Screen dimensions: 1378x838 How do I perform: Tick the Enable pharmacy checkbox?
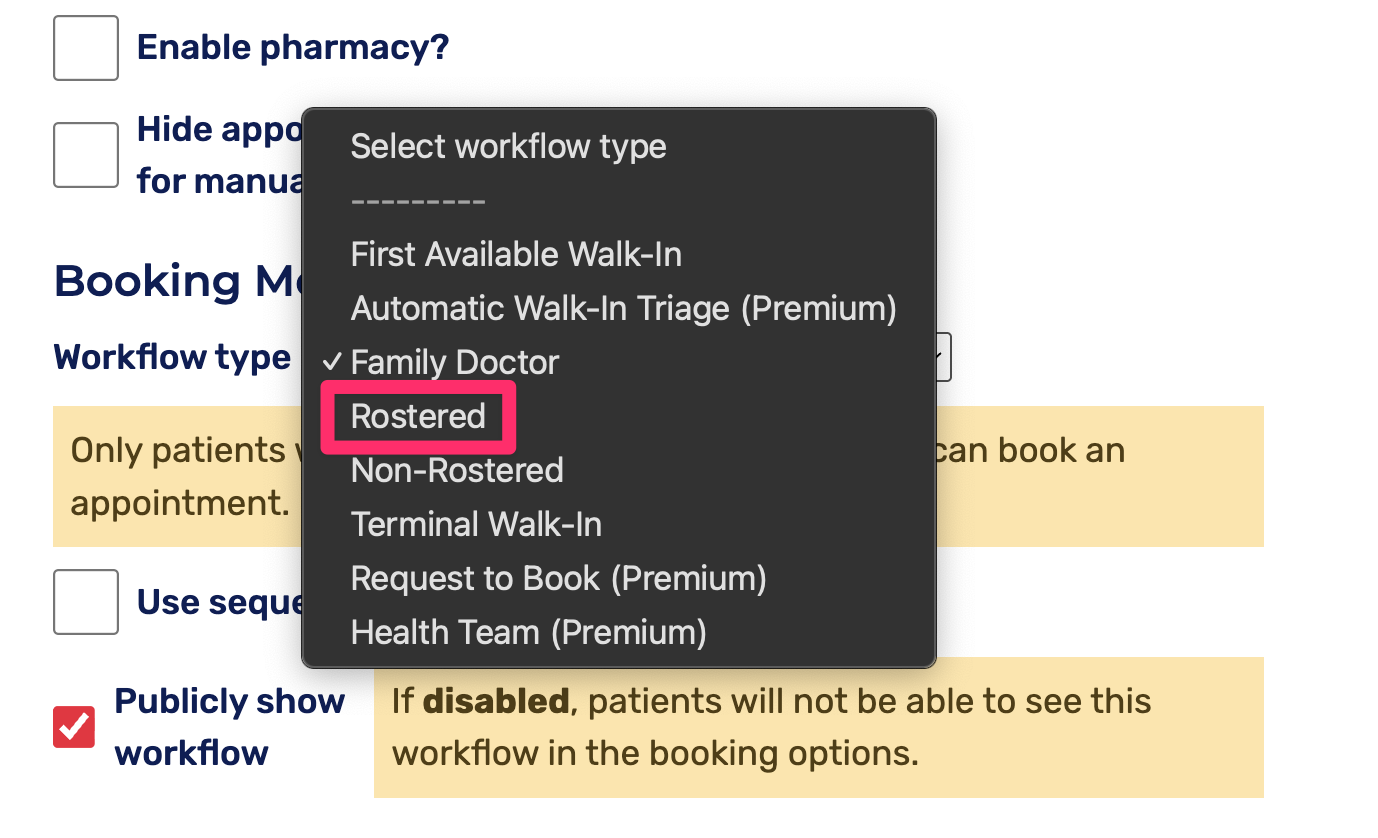point(86,48)
